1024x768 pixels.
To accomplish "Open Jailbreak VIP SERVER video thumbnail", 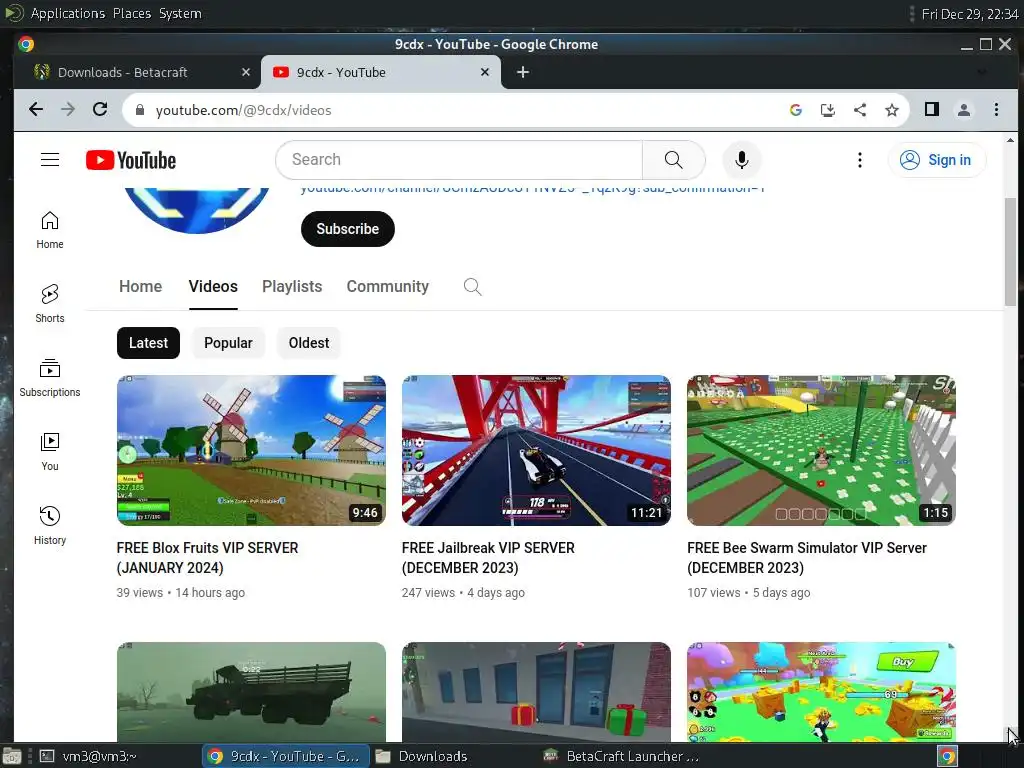I will point(536,450).
